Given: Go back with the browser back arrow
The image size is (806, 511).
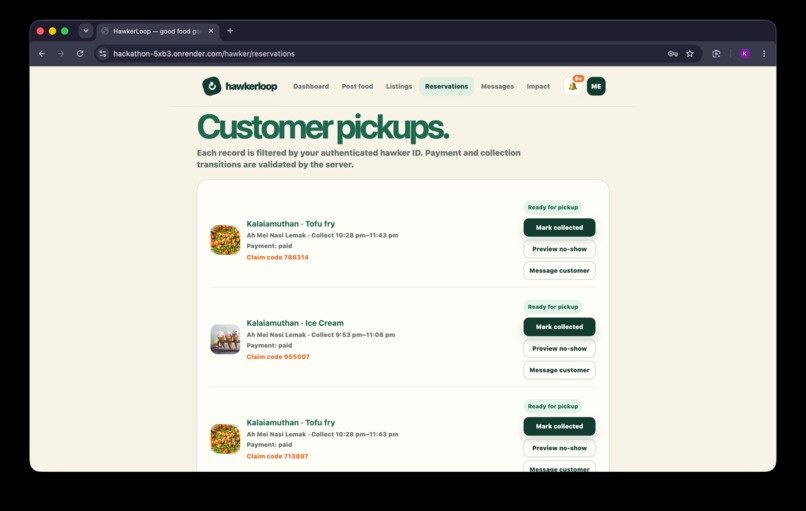Looking at the screenshot, I should 42,53.
